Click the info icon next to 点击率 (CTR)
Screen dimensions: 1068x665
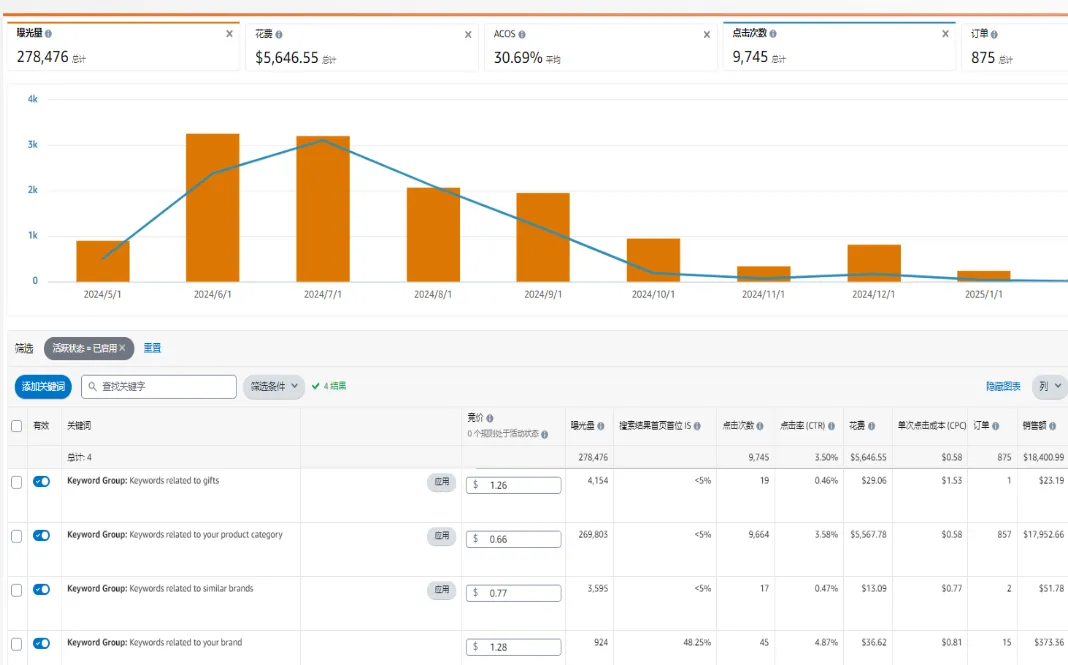[x=831, y=426]
